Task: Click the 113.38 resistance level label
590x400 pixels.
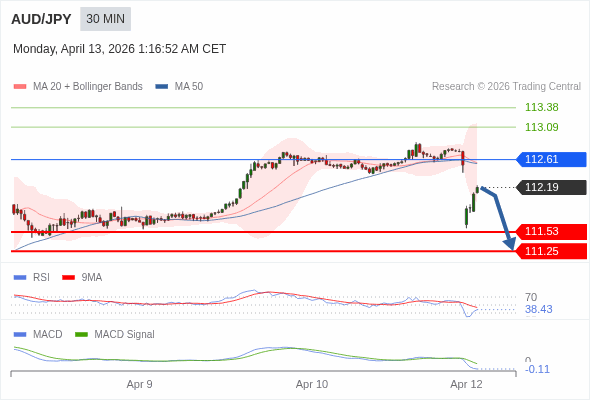Action: tap(541, 107)
